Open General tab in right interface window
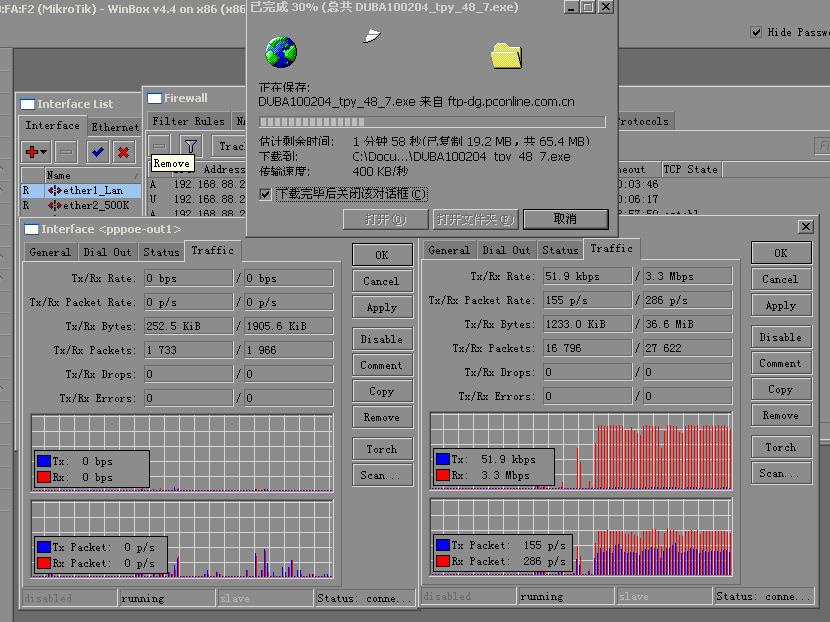 pos(449,250)
